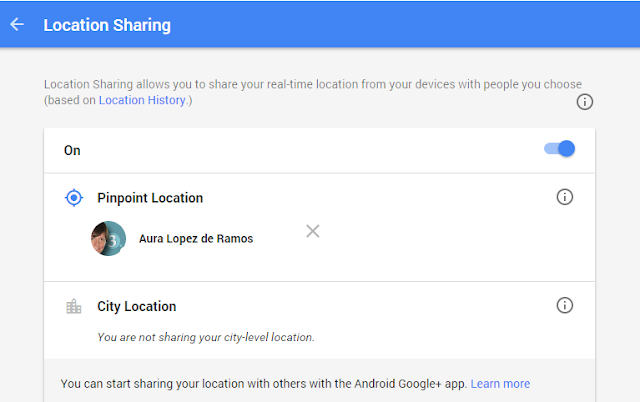Remove Aura Lopez de Ramos from sharing
Viewport: 640px width, 402px height.
tap(312, 231)
